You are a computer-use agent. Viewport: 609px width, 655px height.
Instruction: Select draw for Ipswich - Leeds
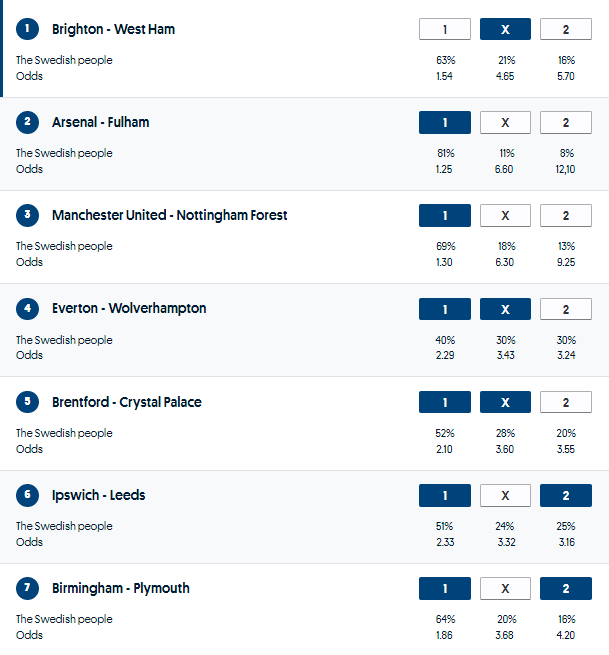click(505, 495)
